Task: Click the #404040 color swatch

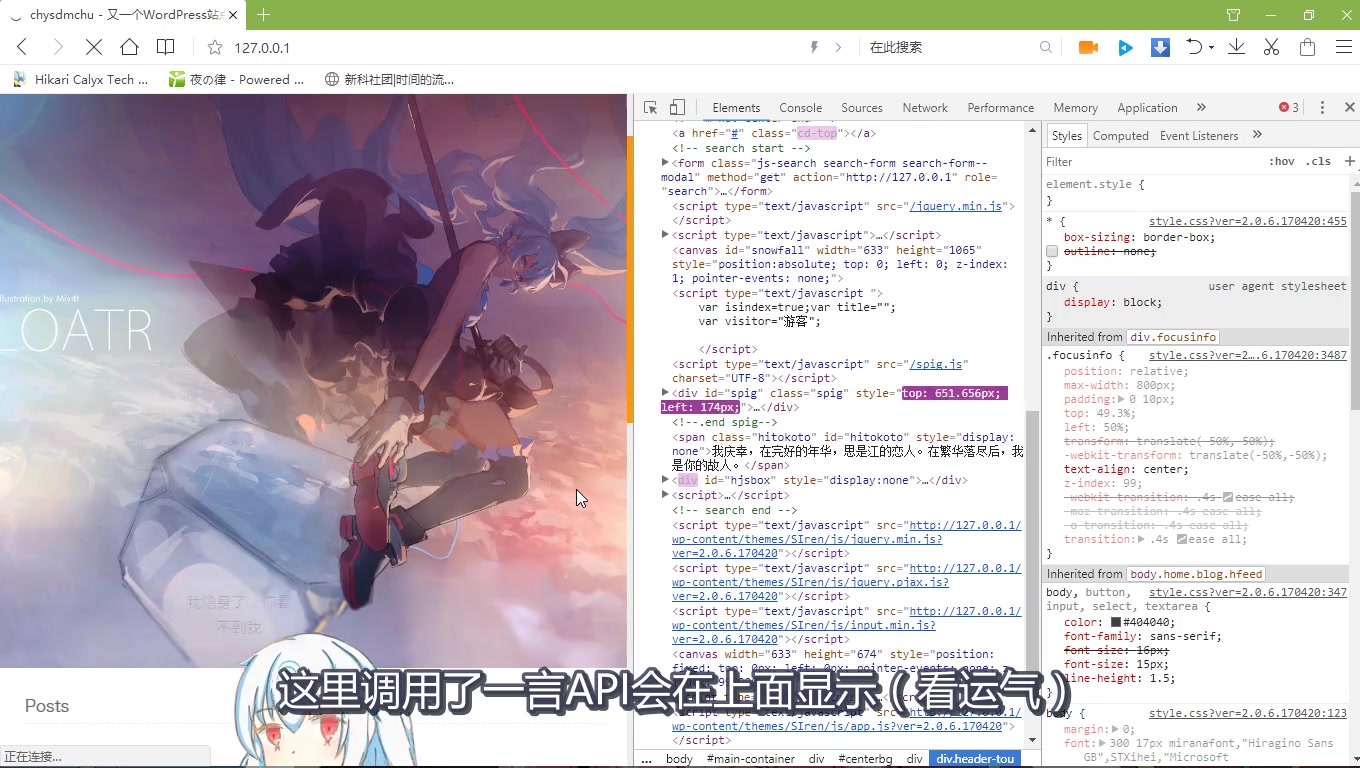Action: click(1116, 622)
